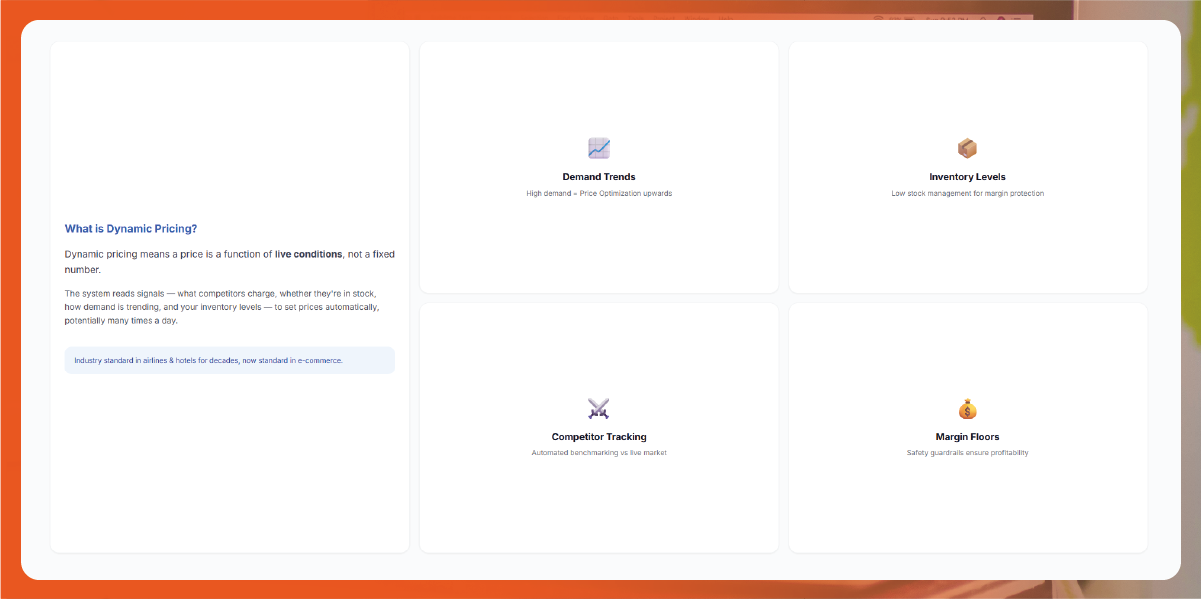The height and width of the screenshot is (599, 1201).
Task: Click the 'Competitor Tracking' title
Action: [x=599, y=437]
